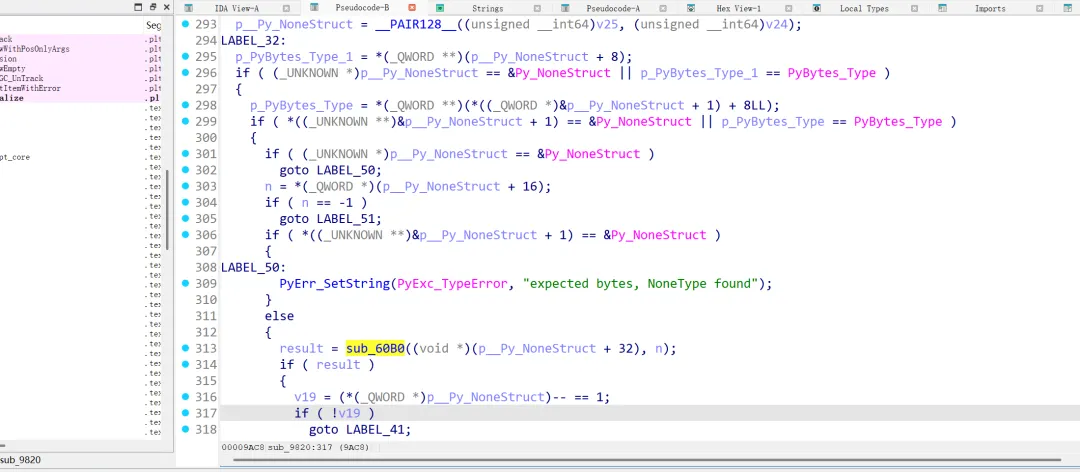Screen dimensions: 1080x472
Task: Click p_PyBytes_Type_1 assignment on line 295
Action: pyautogui.click(x=294, y=57)
